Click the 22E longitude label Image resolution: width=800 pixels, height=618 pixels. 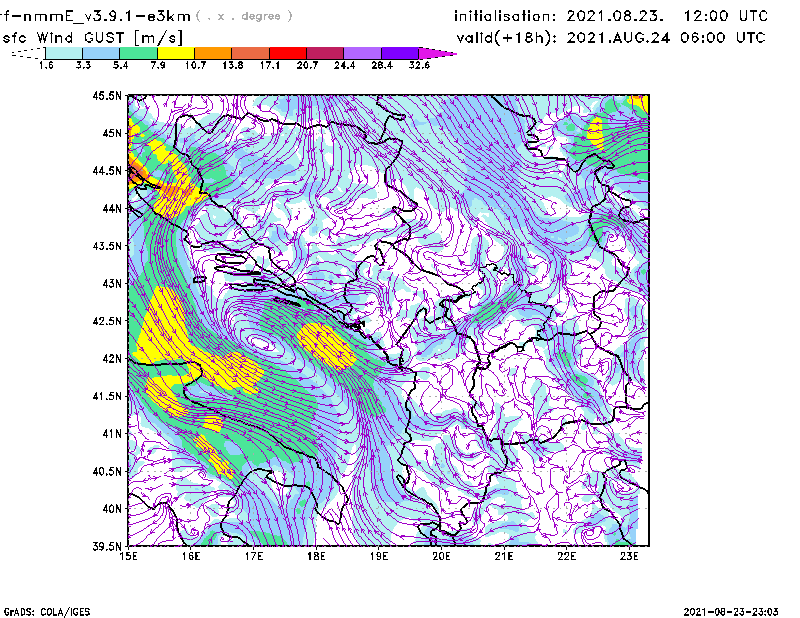[566, 556]
